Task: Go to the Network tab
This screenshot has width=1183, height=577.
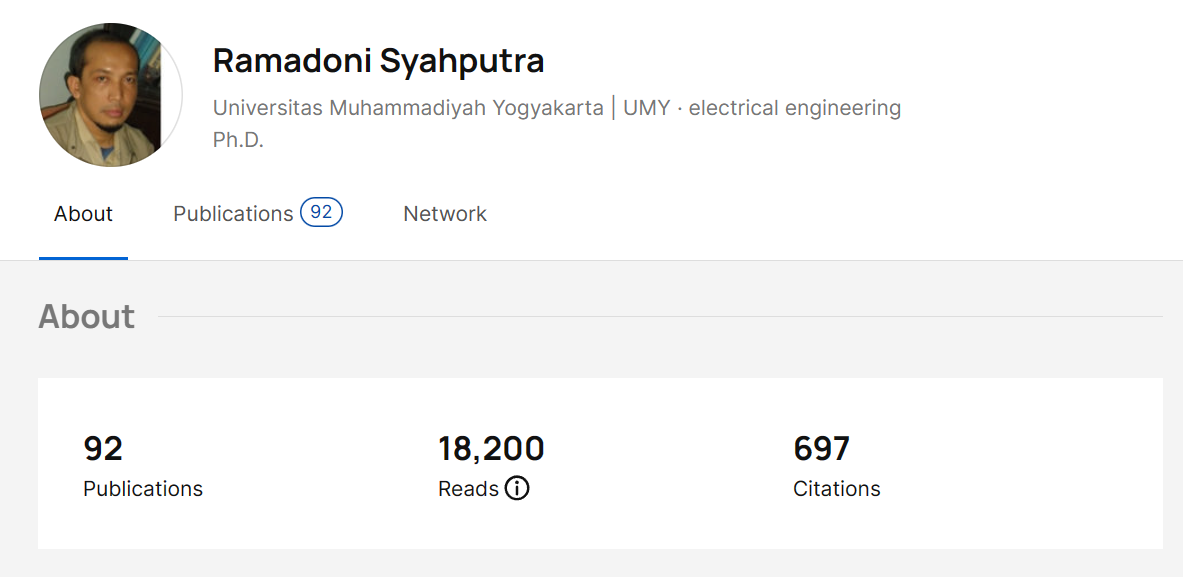Action: (x=445, y=214)
